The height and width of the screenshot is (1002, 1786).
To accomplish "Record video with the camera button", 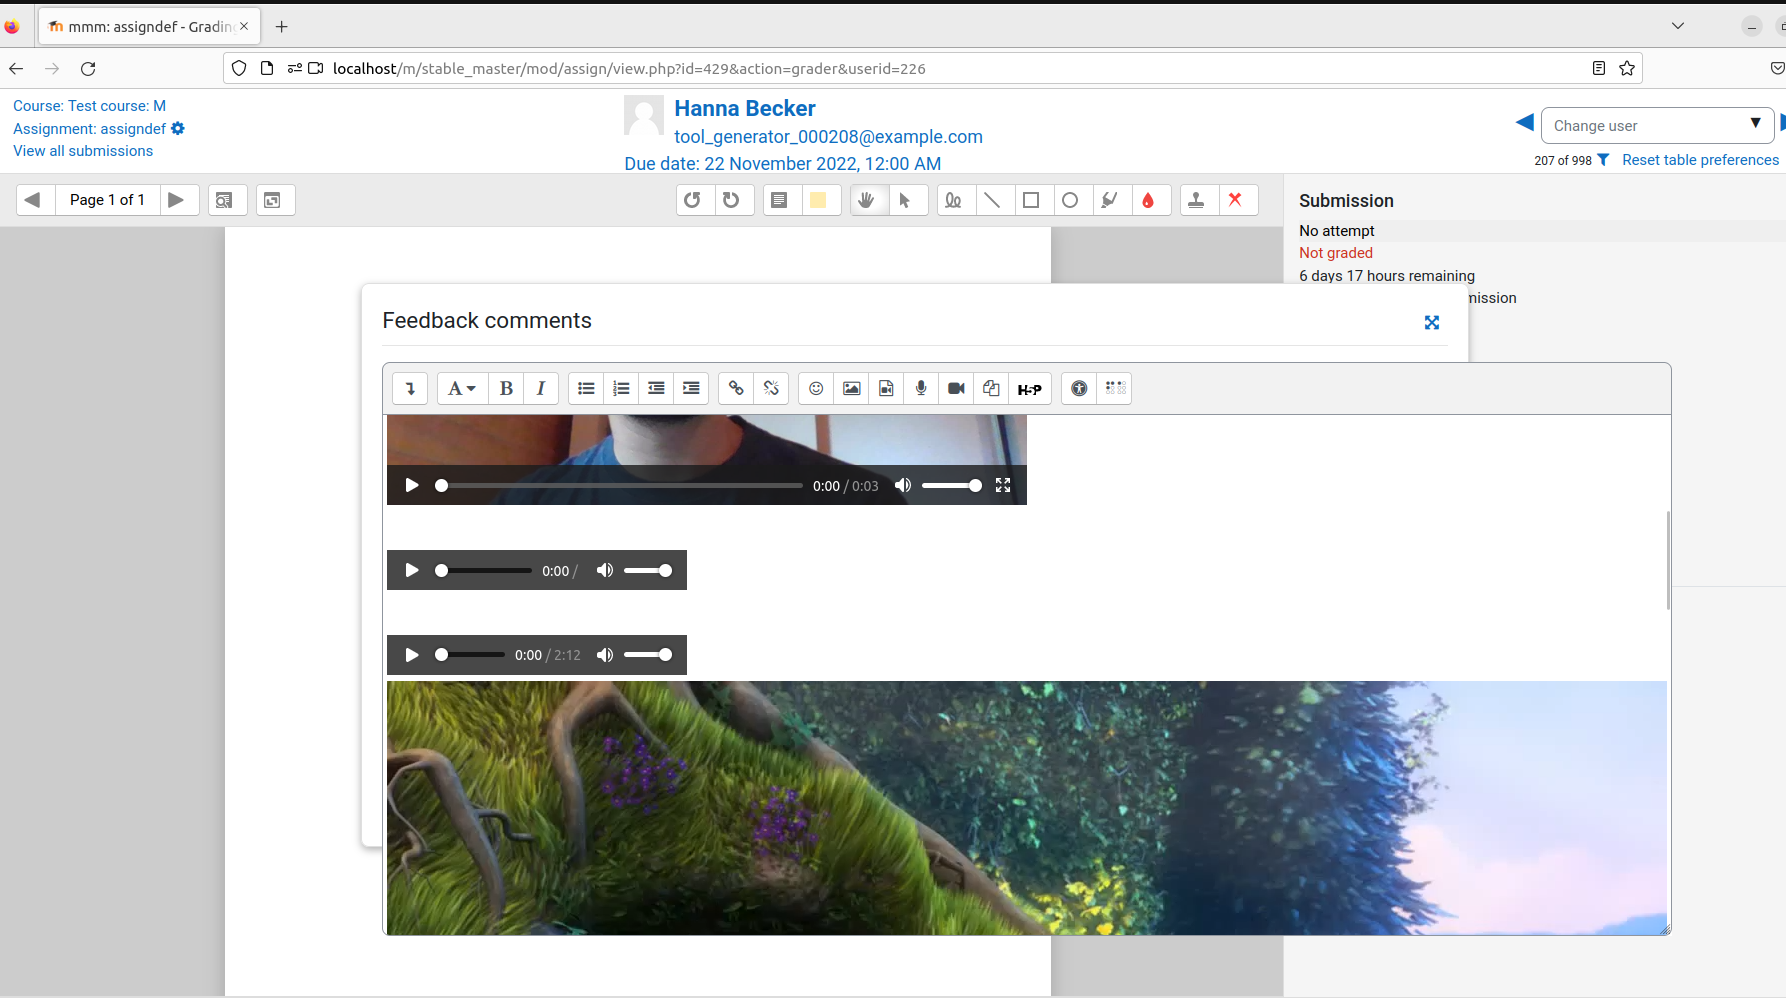I will [956, 388].
